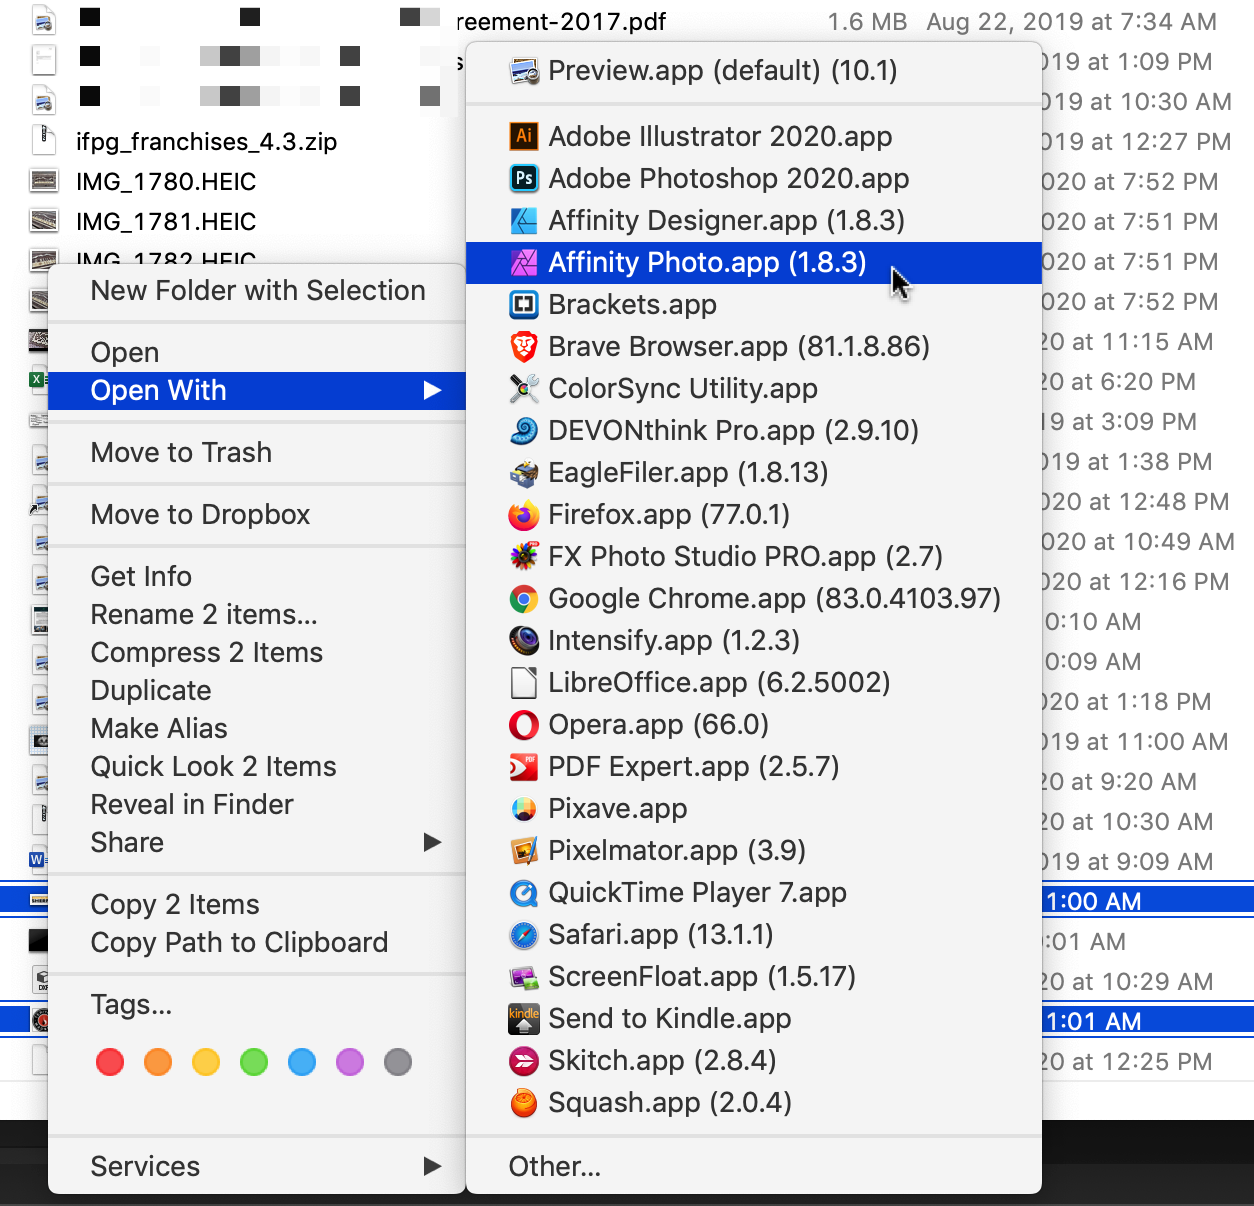Image resolution: width=1254 pixels, height=1206 pixels.
Task: Choose Get Info
Action: (257, 577)
